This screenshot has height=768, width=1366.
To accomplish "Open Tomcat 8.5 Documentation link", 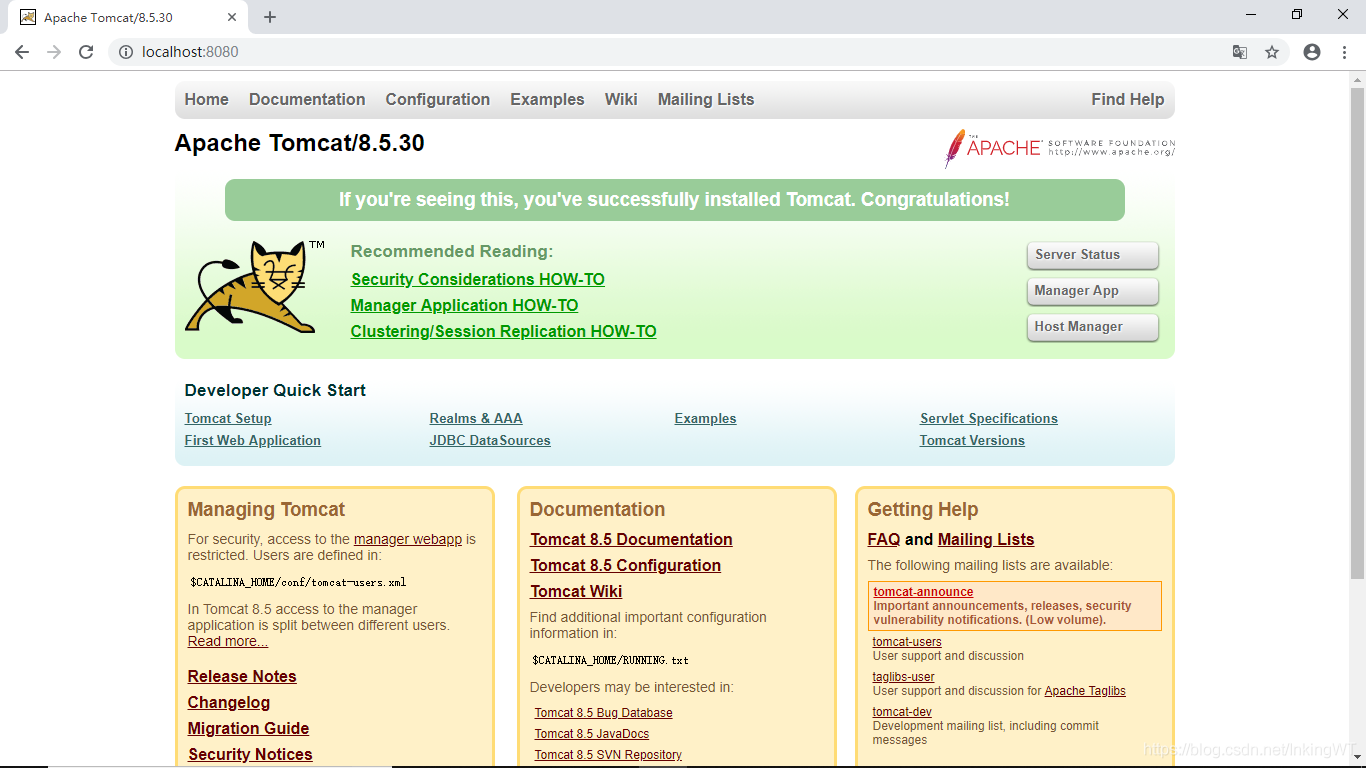I will pos(631,540).
